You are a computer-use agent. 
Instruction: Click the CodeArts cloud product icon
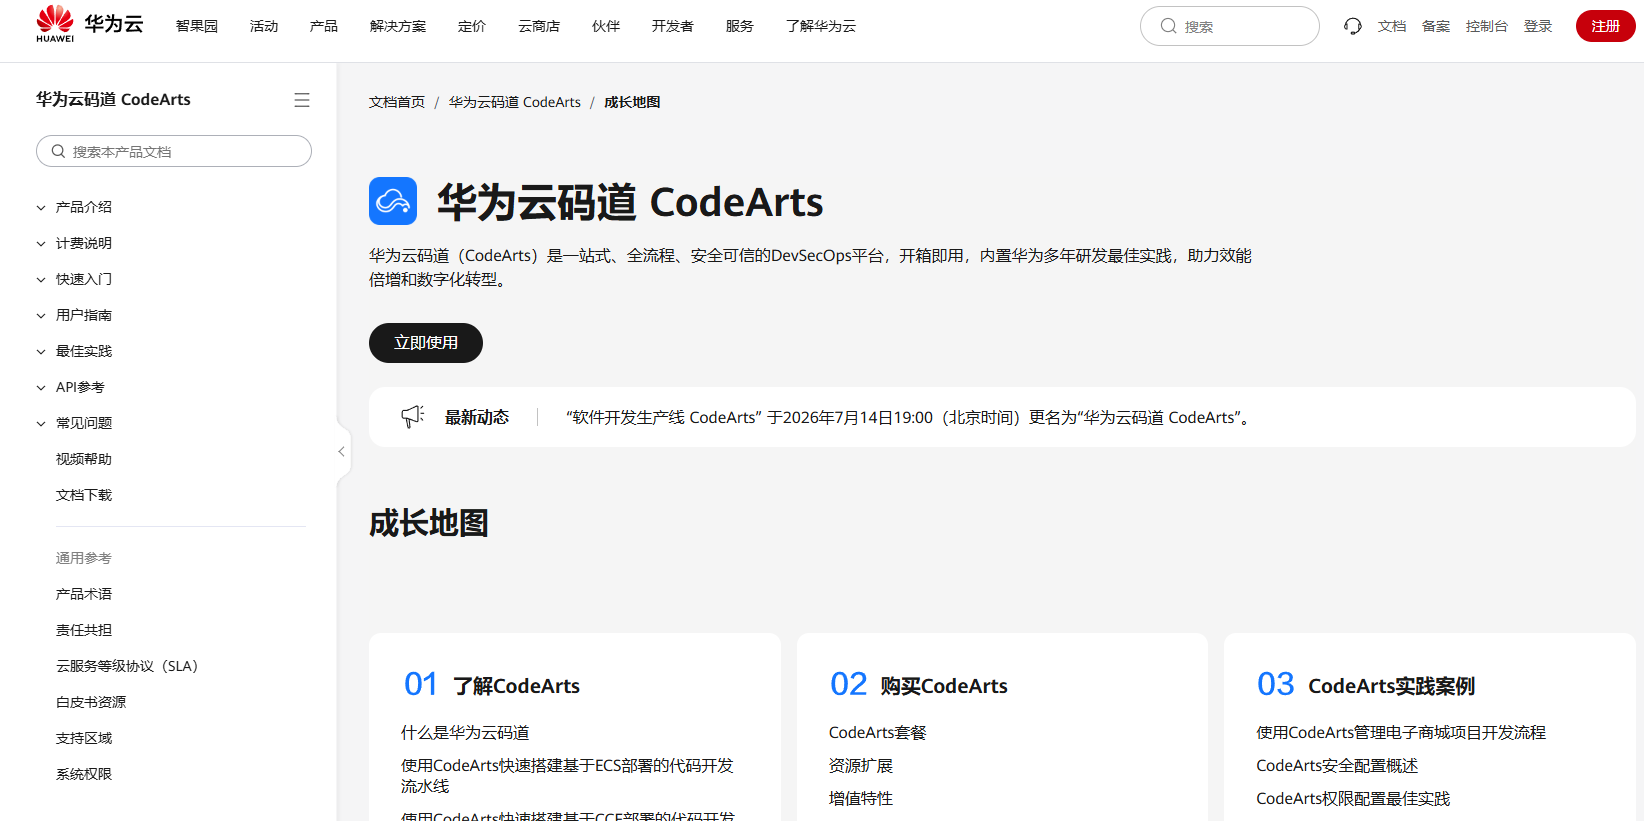393,201
